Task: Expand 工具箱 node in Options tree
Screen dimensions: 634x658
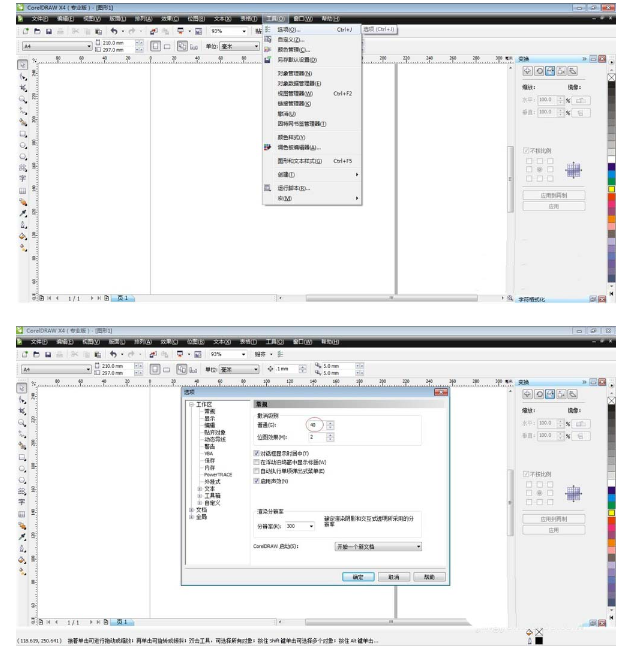Action: [200, 496]
